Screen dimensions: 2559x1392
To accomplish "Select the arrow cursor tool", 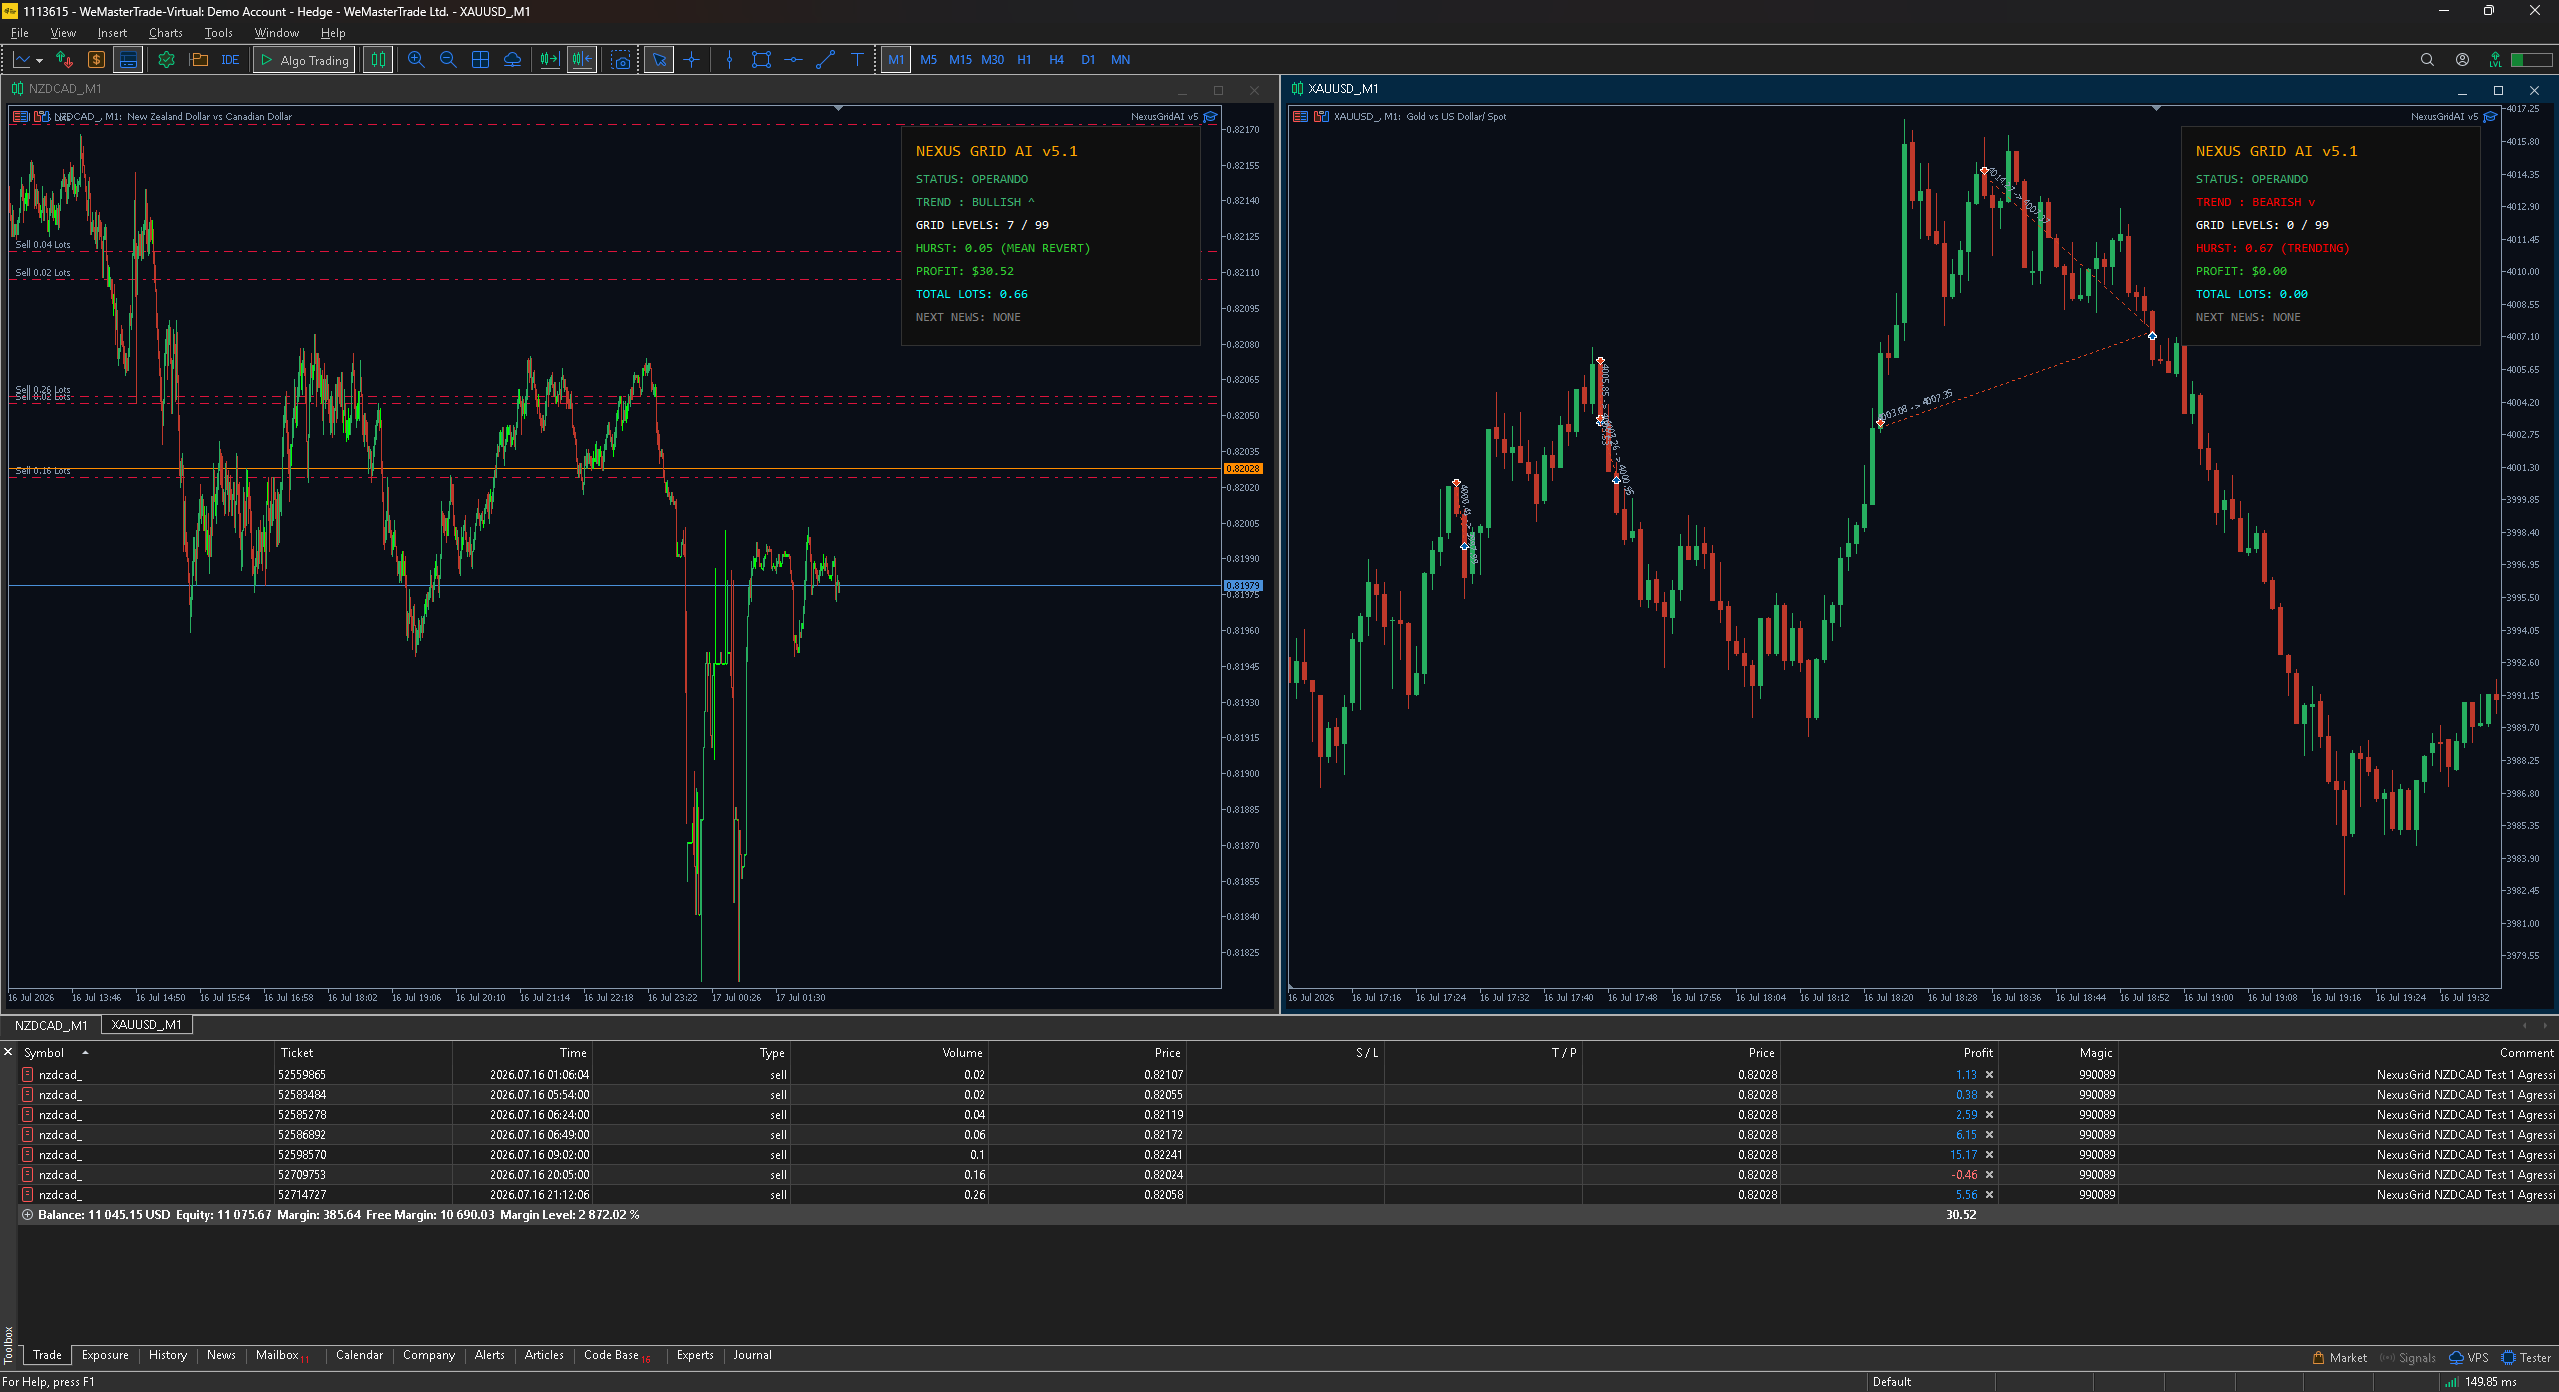I will tap(659, 60).
